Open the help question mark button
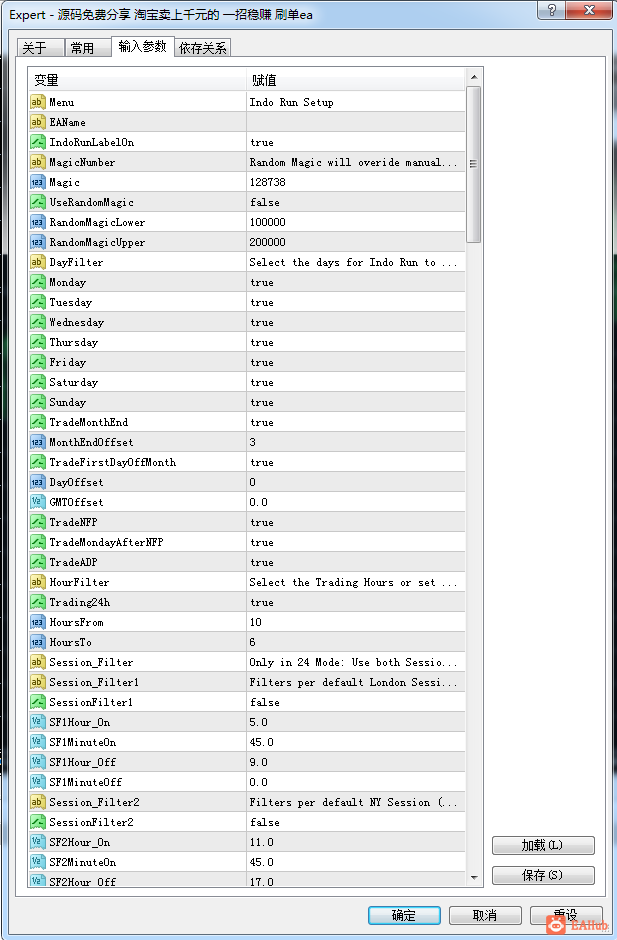This screenshot has height=940, width=617. [x=552, y=10]
